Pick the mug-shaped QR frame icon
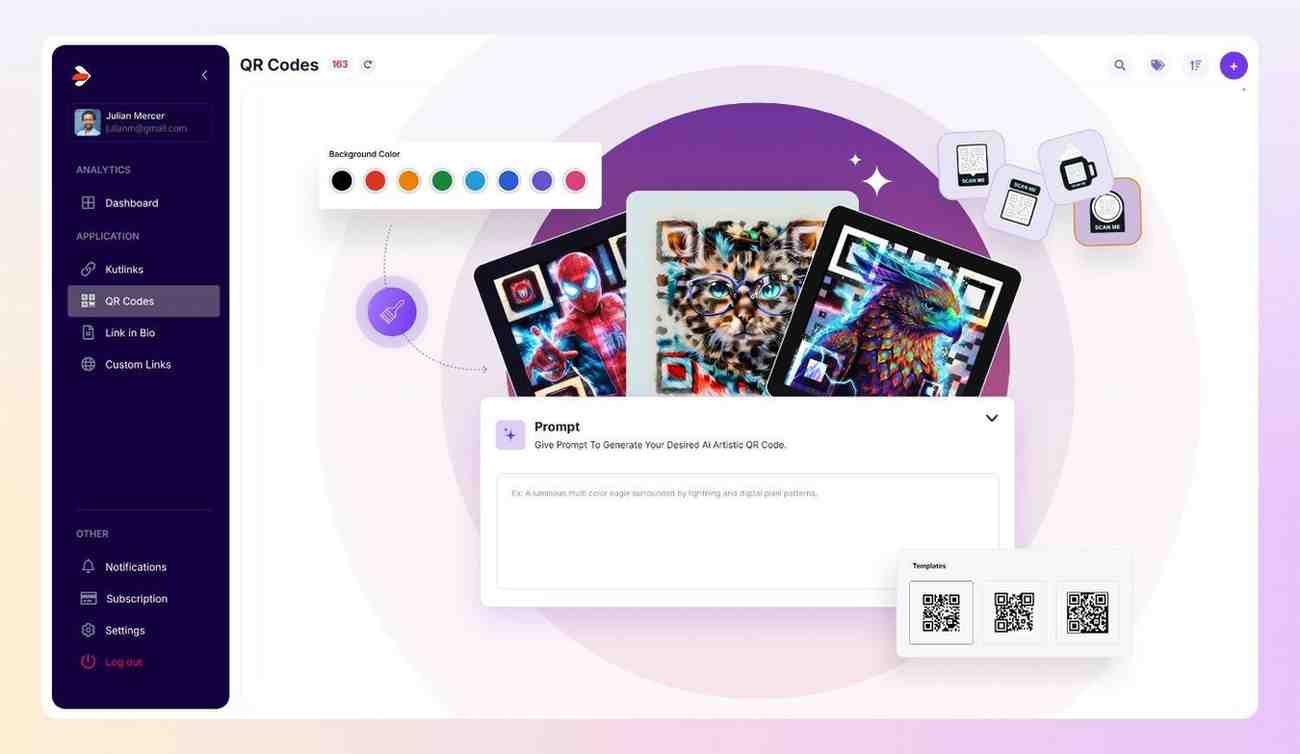Screen dimensions: 1300x754 tap(1076, 168)
